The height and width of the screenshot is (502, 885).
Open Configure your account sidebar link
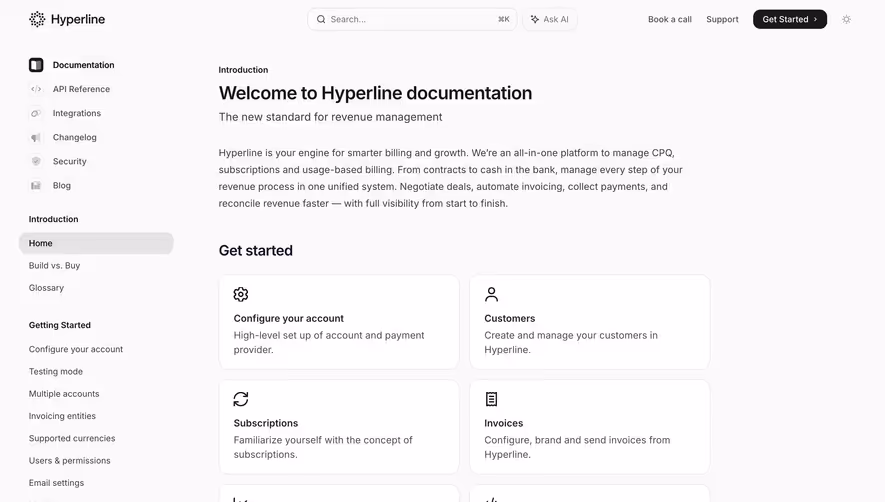tap(76, 350)
